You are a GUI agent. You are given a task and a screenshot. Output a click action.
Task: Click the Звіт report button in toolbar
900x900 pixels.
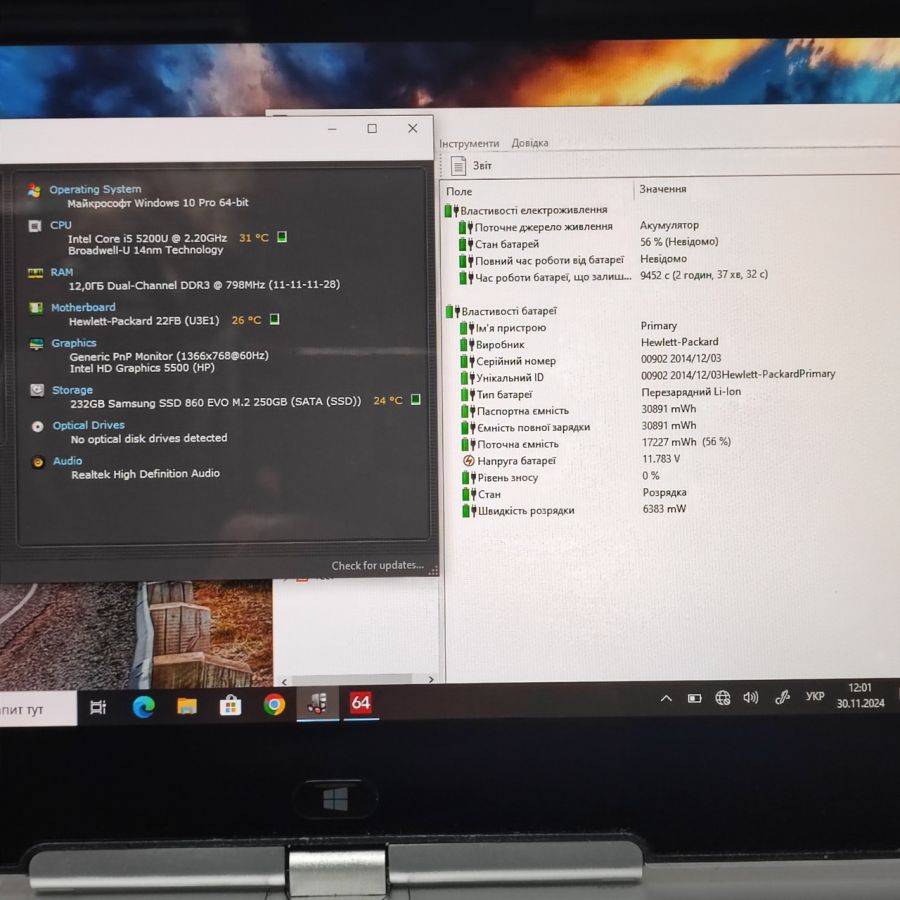point(471,166)
